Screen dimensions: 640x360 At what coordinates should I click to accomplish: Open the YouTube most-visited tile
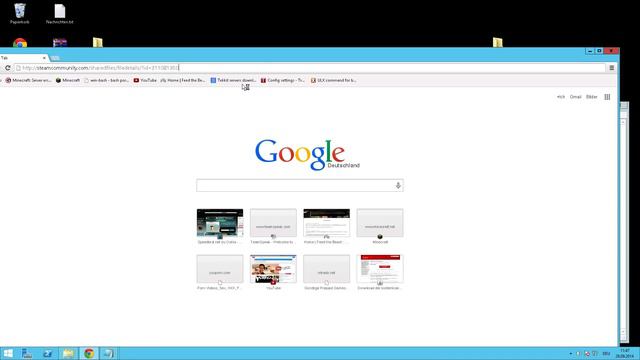[273, 272]
